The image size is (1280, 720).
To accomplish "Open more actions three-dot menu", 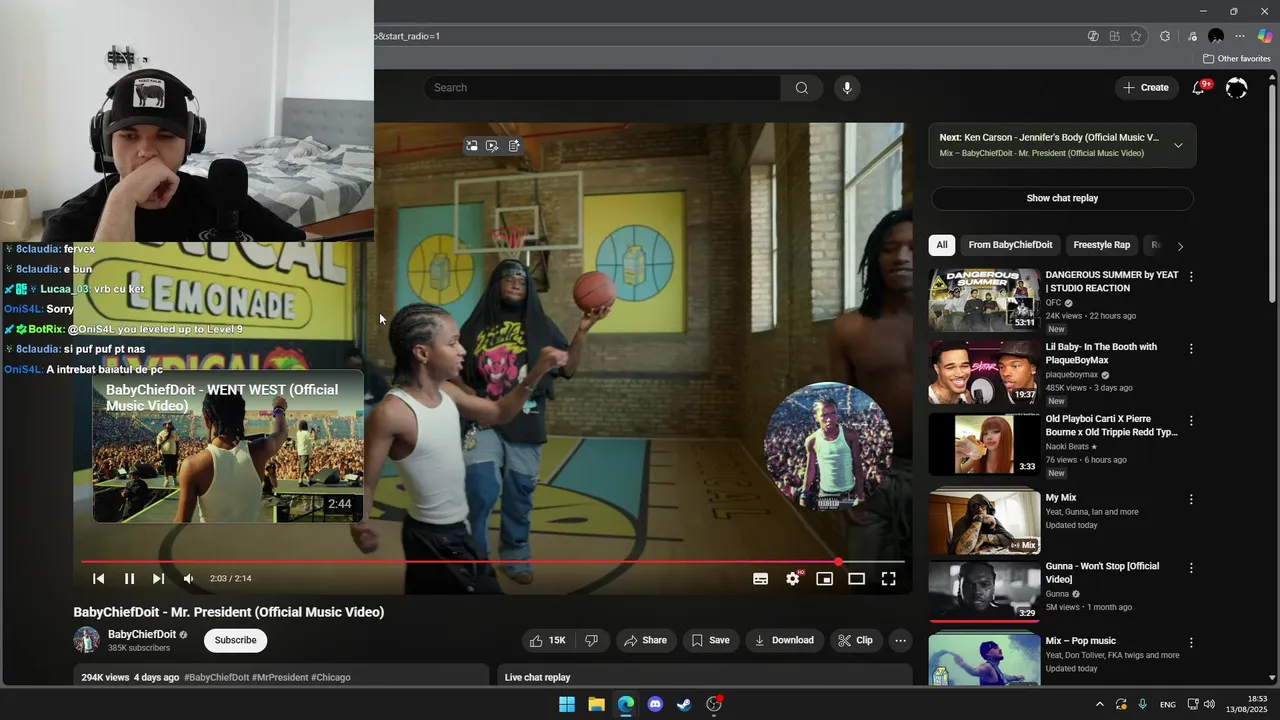I will pos(900,640).
